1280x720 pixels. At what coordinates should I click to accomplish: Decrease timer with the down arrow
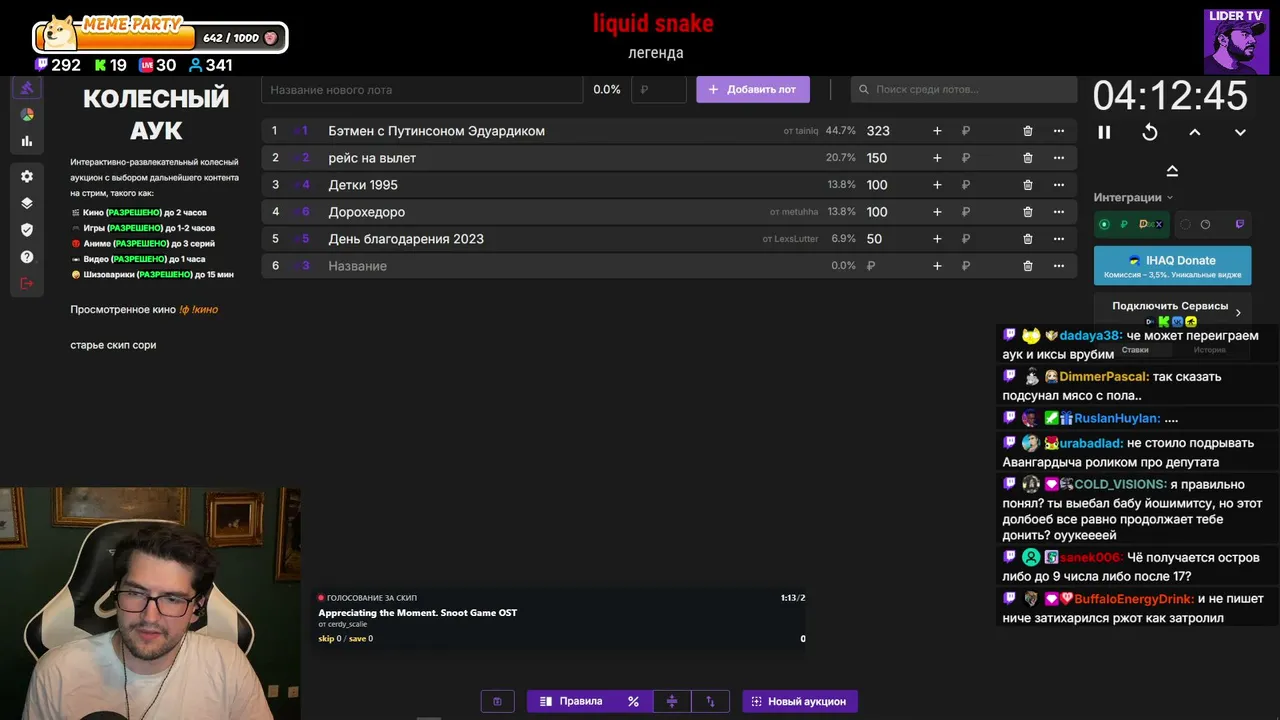pyautogui.click(x=1240, y=132)
